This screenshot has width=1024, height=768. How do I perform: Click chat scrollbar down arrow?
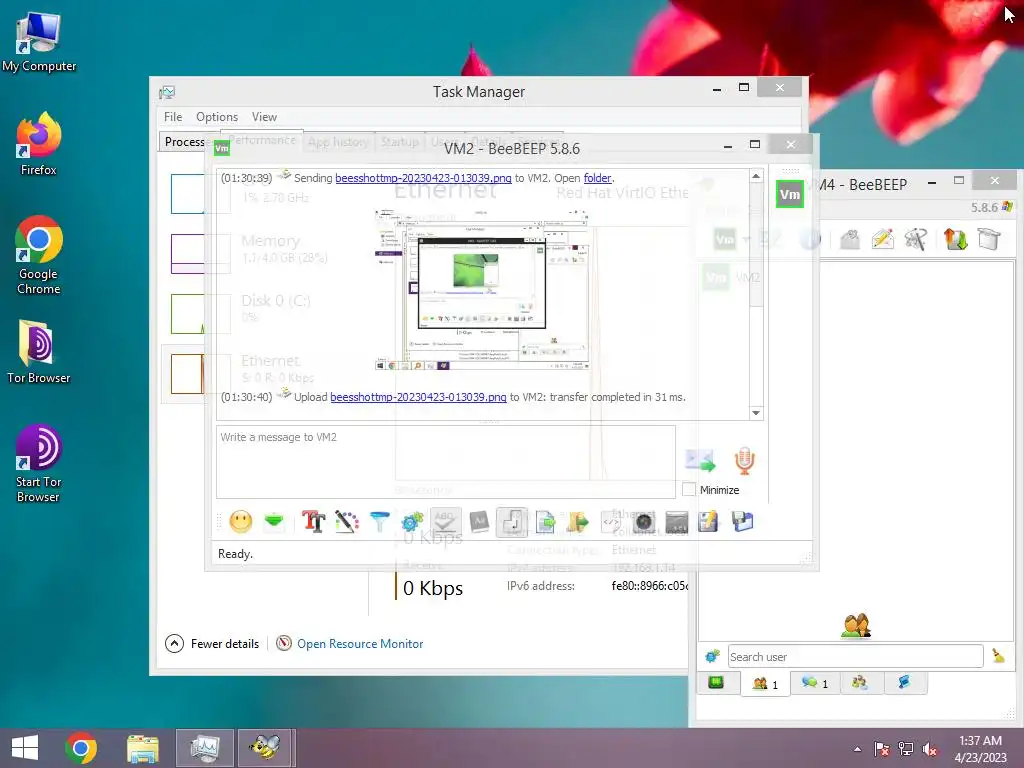756,413
